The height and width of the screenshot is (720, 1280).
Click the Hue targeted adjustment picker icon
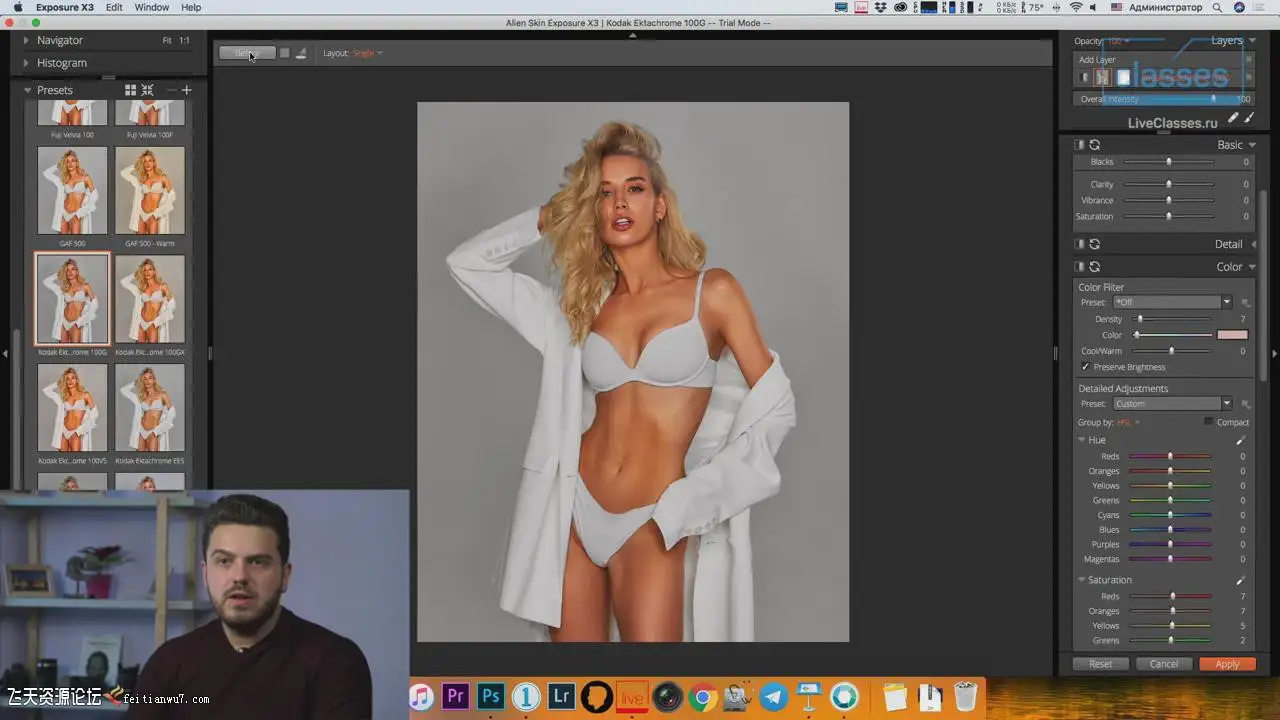point(1241,440)
